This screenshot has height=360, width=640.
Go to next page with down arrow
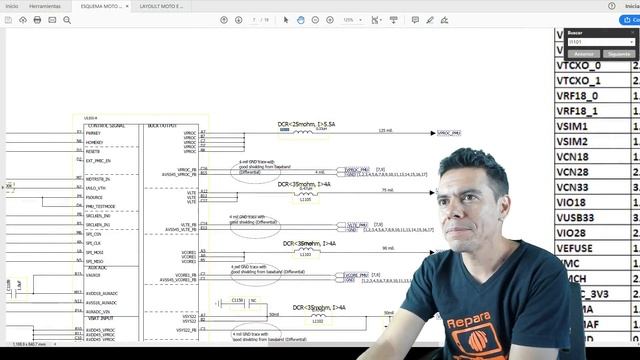tap(239, 20)
